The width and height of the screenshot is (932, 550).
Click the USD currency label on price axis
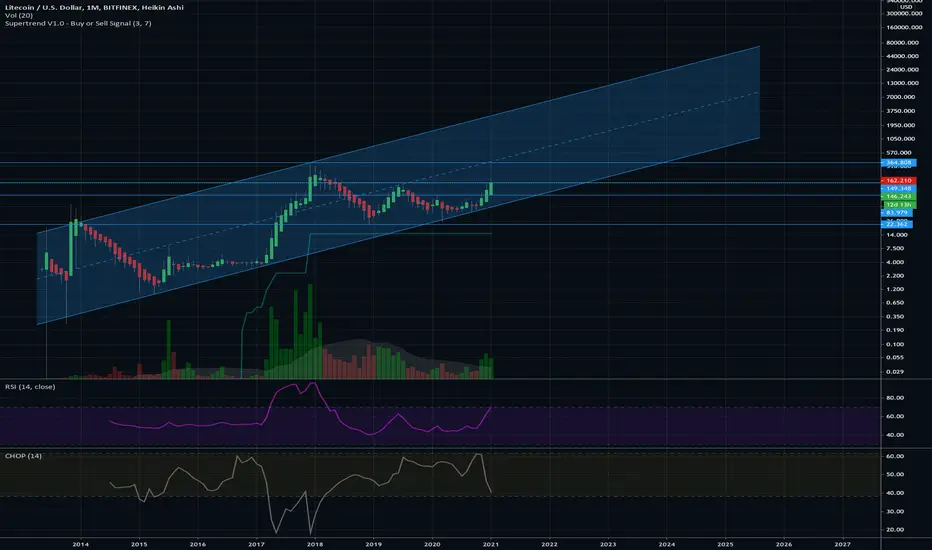coord(906,7)
